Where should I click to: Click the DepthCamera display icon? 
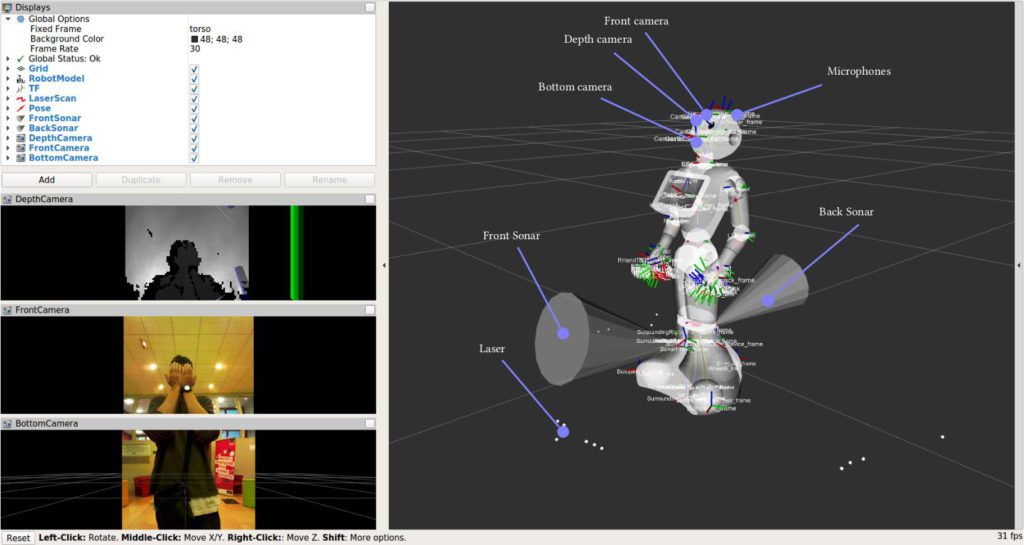point(20,138)
